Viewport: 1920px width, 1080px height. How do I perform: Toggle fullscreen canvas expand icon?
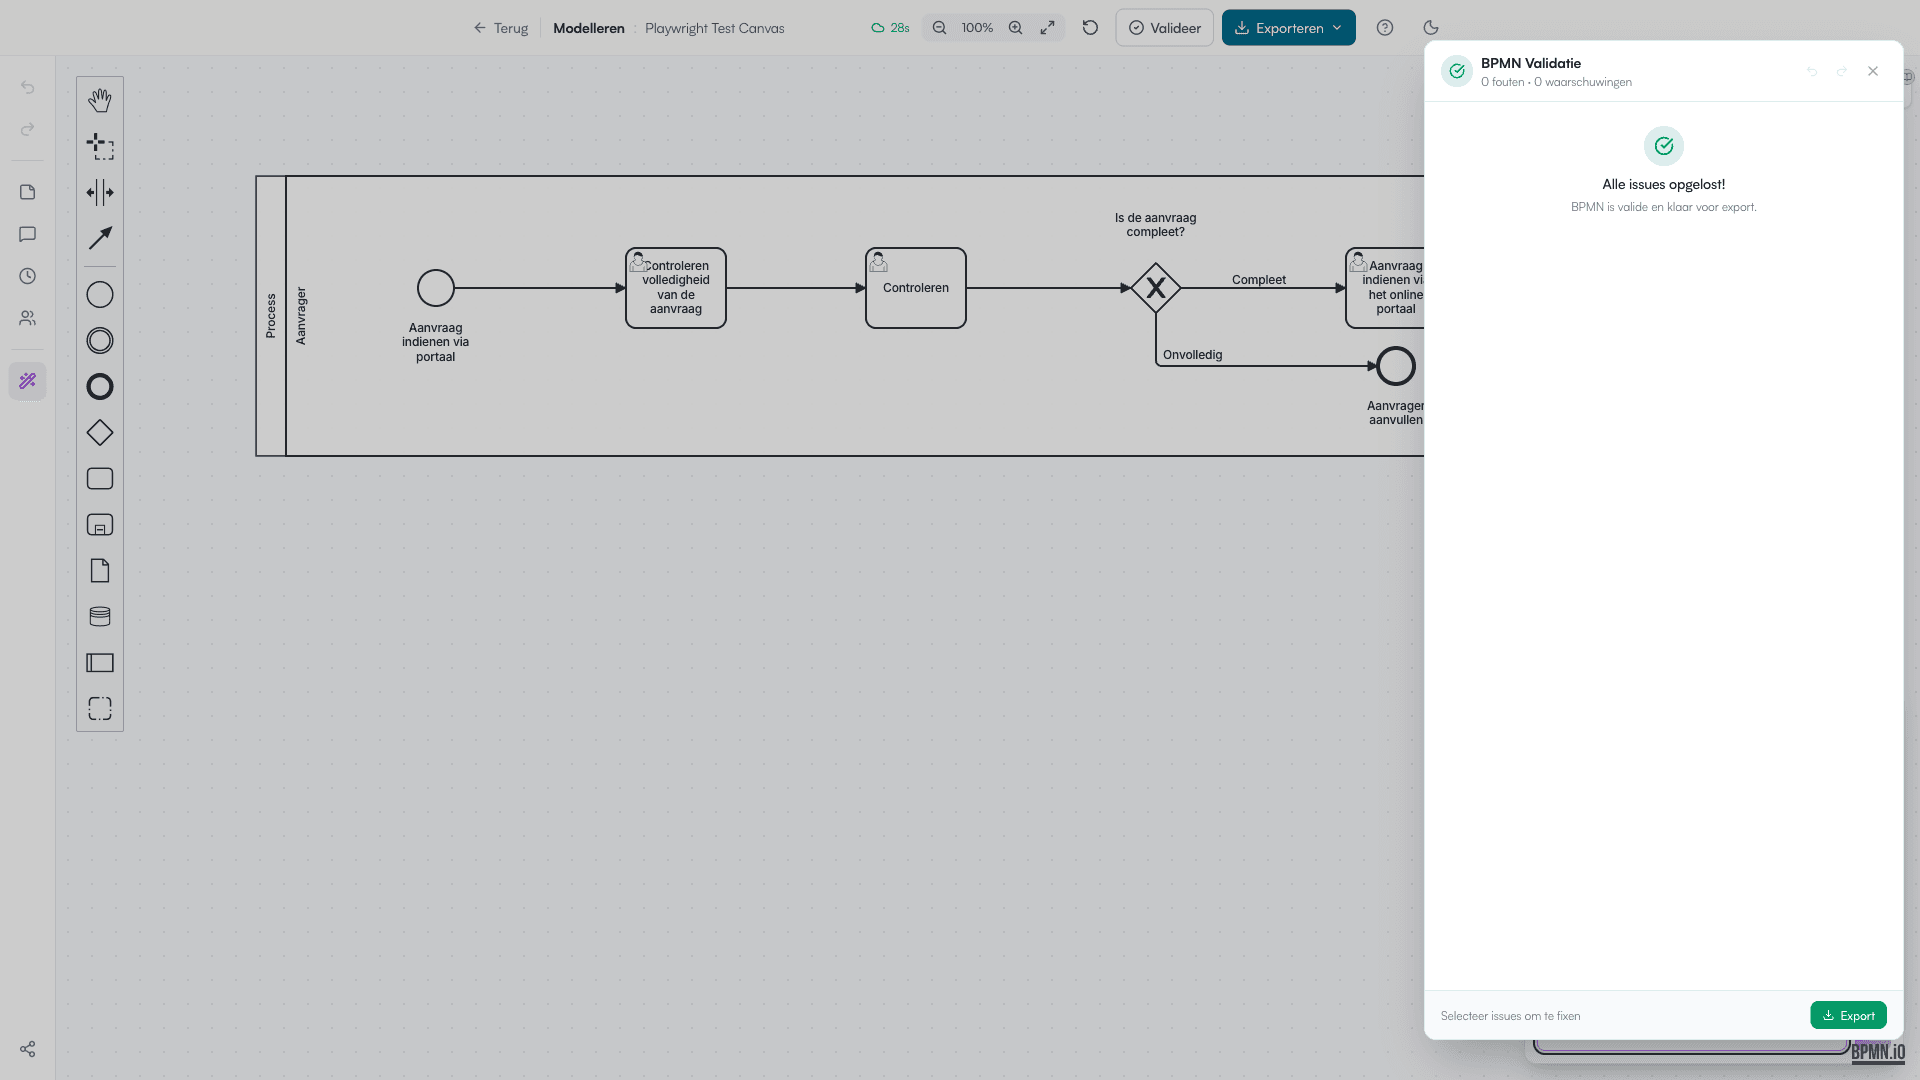1047,28
